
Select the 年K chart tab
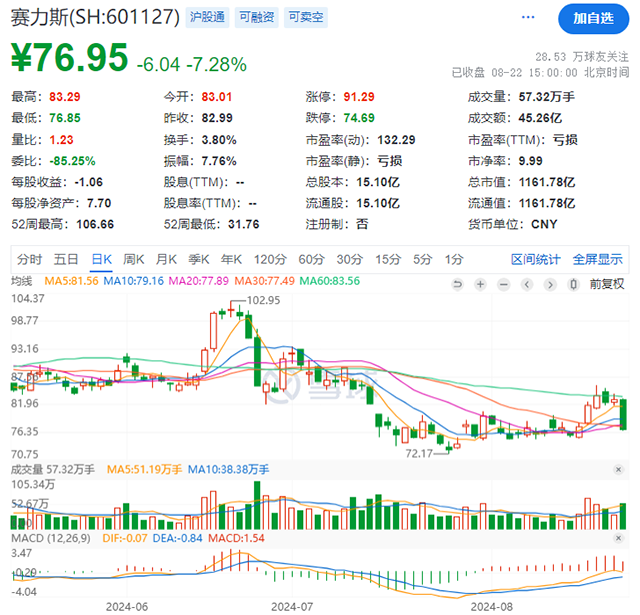[231, 259]
